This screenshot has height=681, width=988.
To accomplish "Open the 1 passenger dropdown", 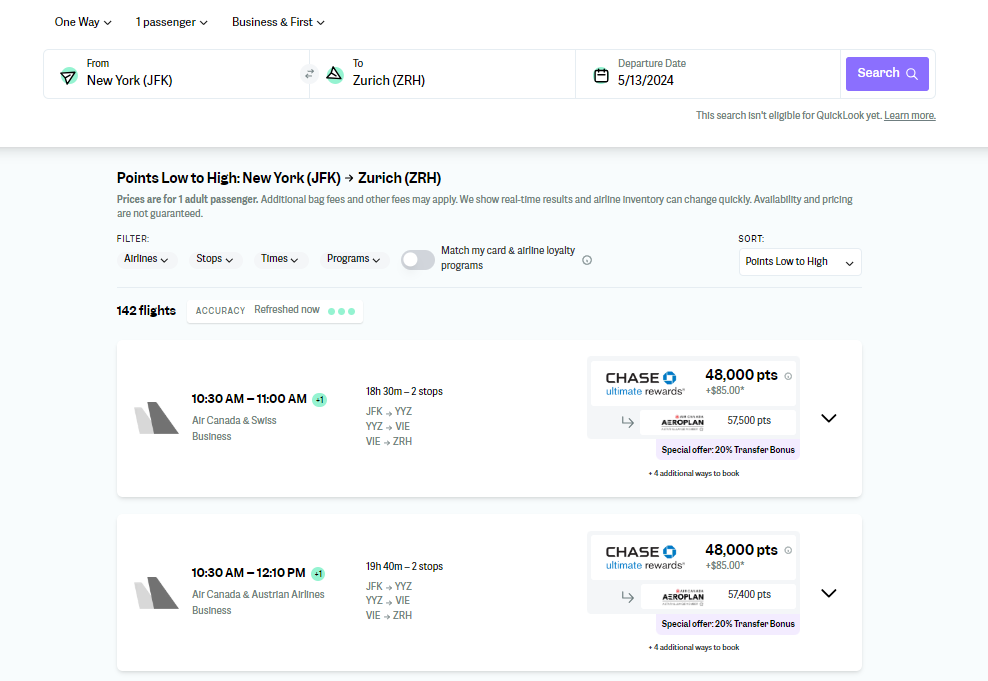I will click(171, 22).
